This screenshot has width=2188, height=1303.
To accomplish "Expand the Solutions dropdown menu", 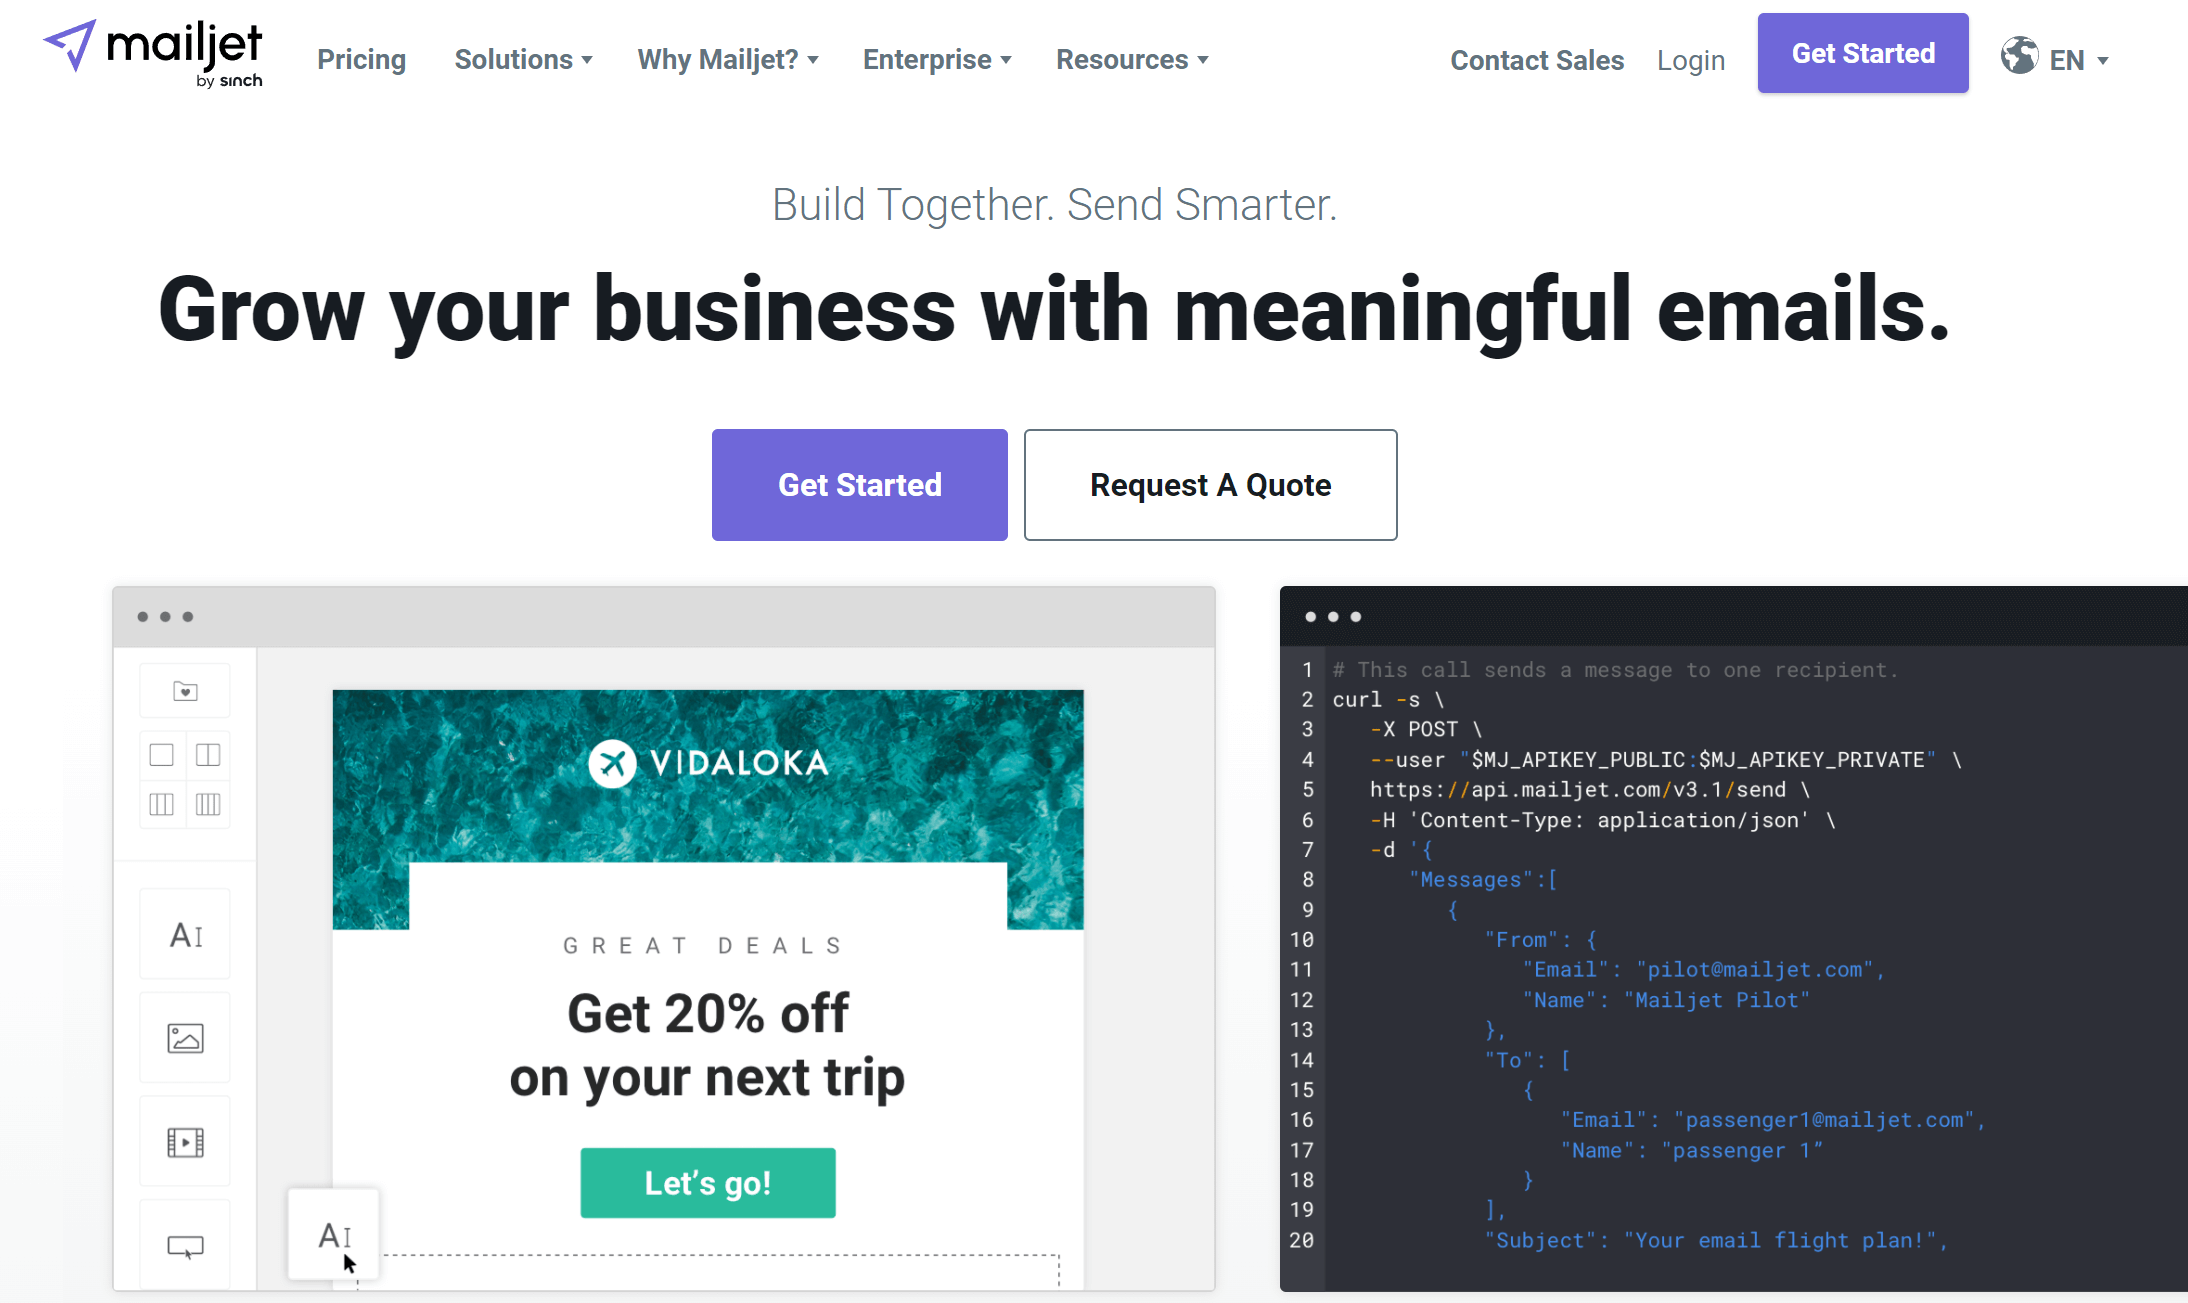I will [523, 59].
